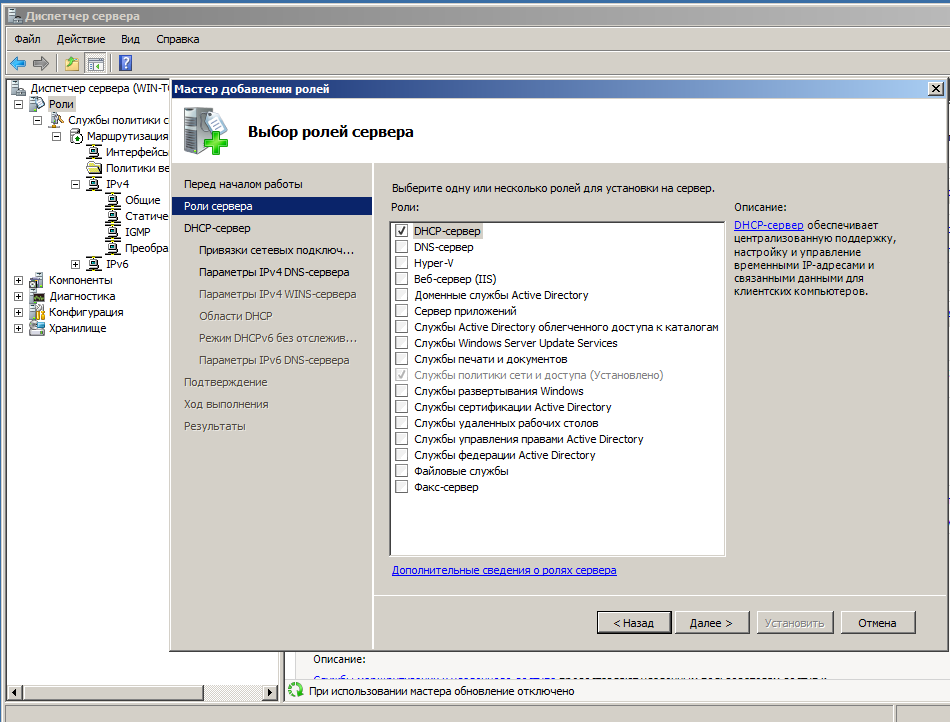Viewport: 950px width, 722px height.
Task: Click the Up one level folder icon
Action: coord(72,64)
